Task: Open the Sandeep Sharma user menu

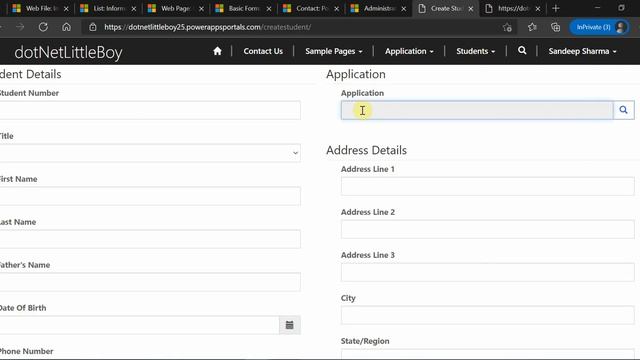Action: tap(582, 51)
